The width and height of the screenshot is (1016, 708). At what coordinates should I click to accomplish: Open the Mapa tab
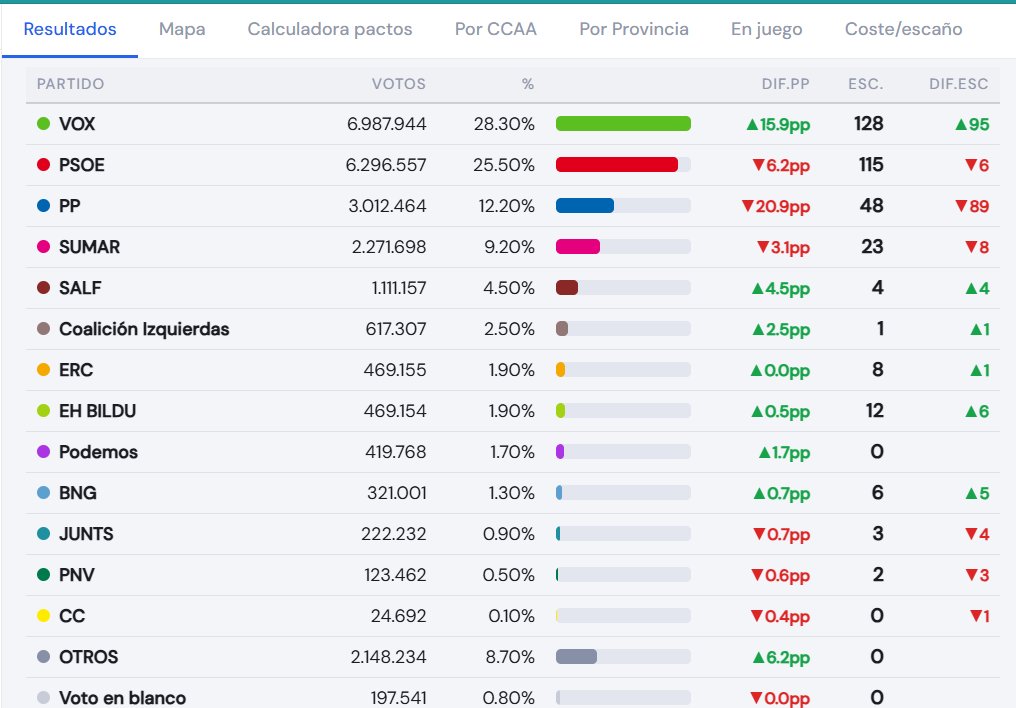tap(182, 29)
